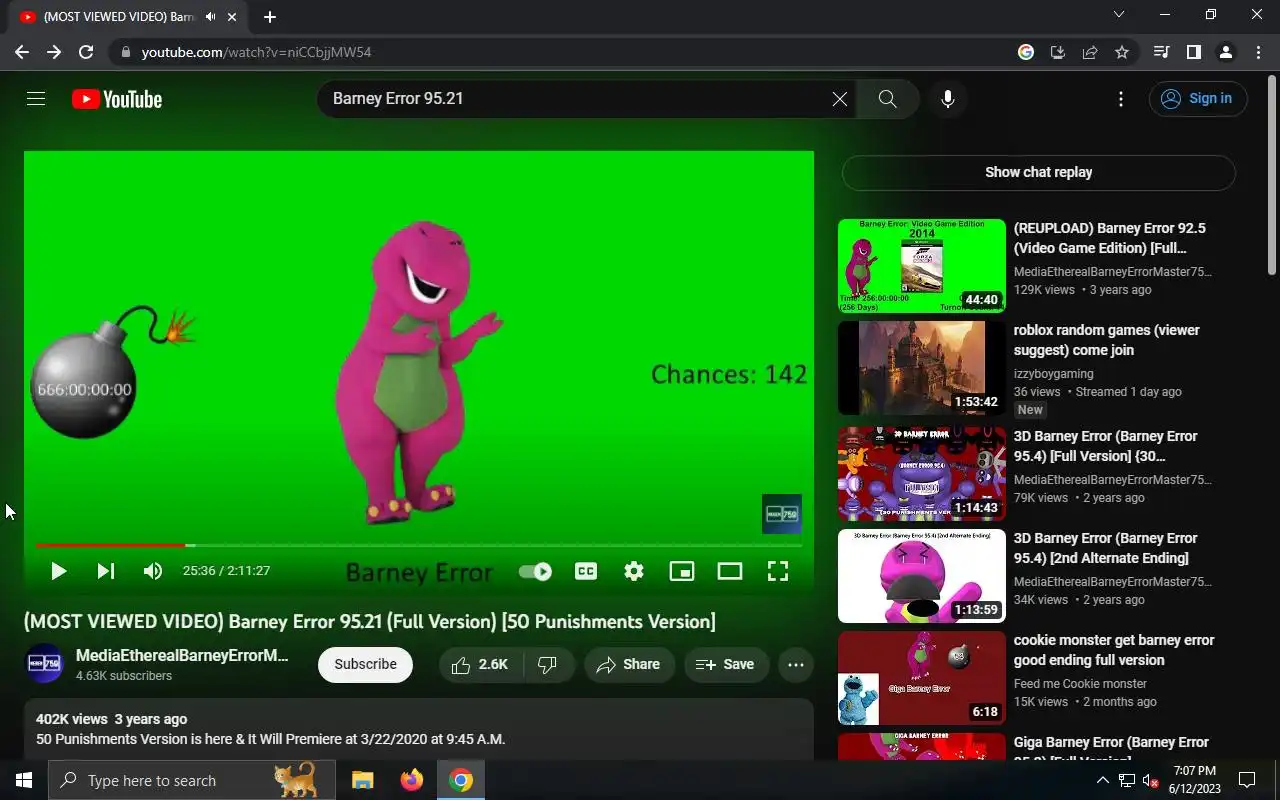The image size is (1280, 800).
Task: Toggle Chrome side panel
Action: click(x=1193, y=52)
